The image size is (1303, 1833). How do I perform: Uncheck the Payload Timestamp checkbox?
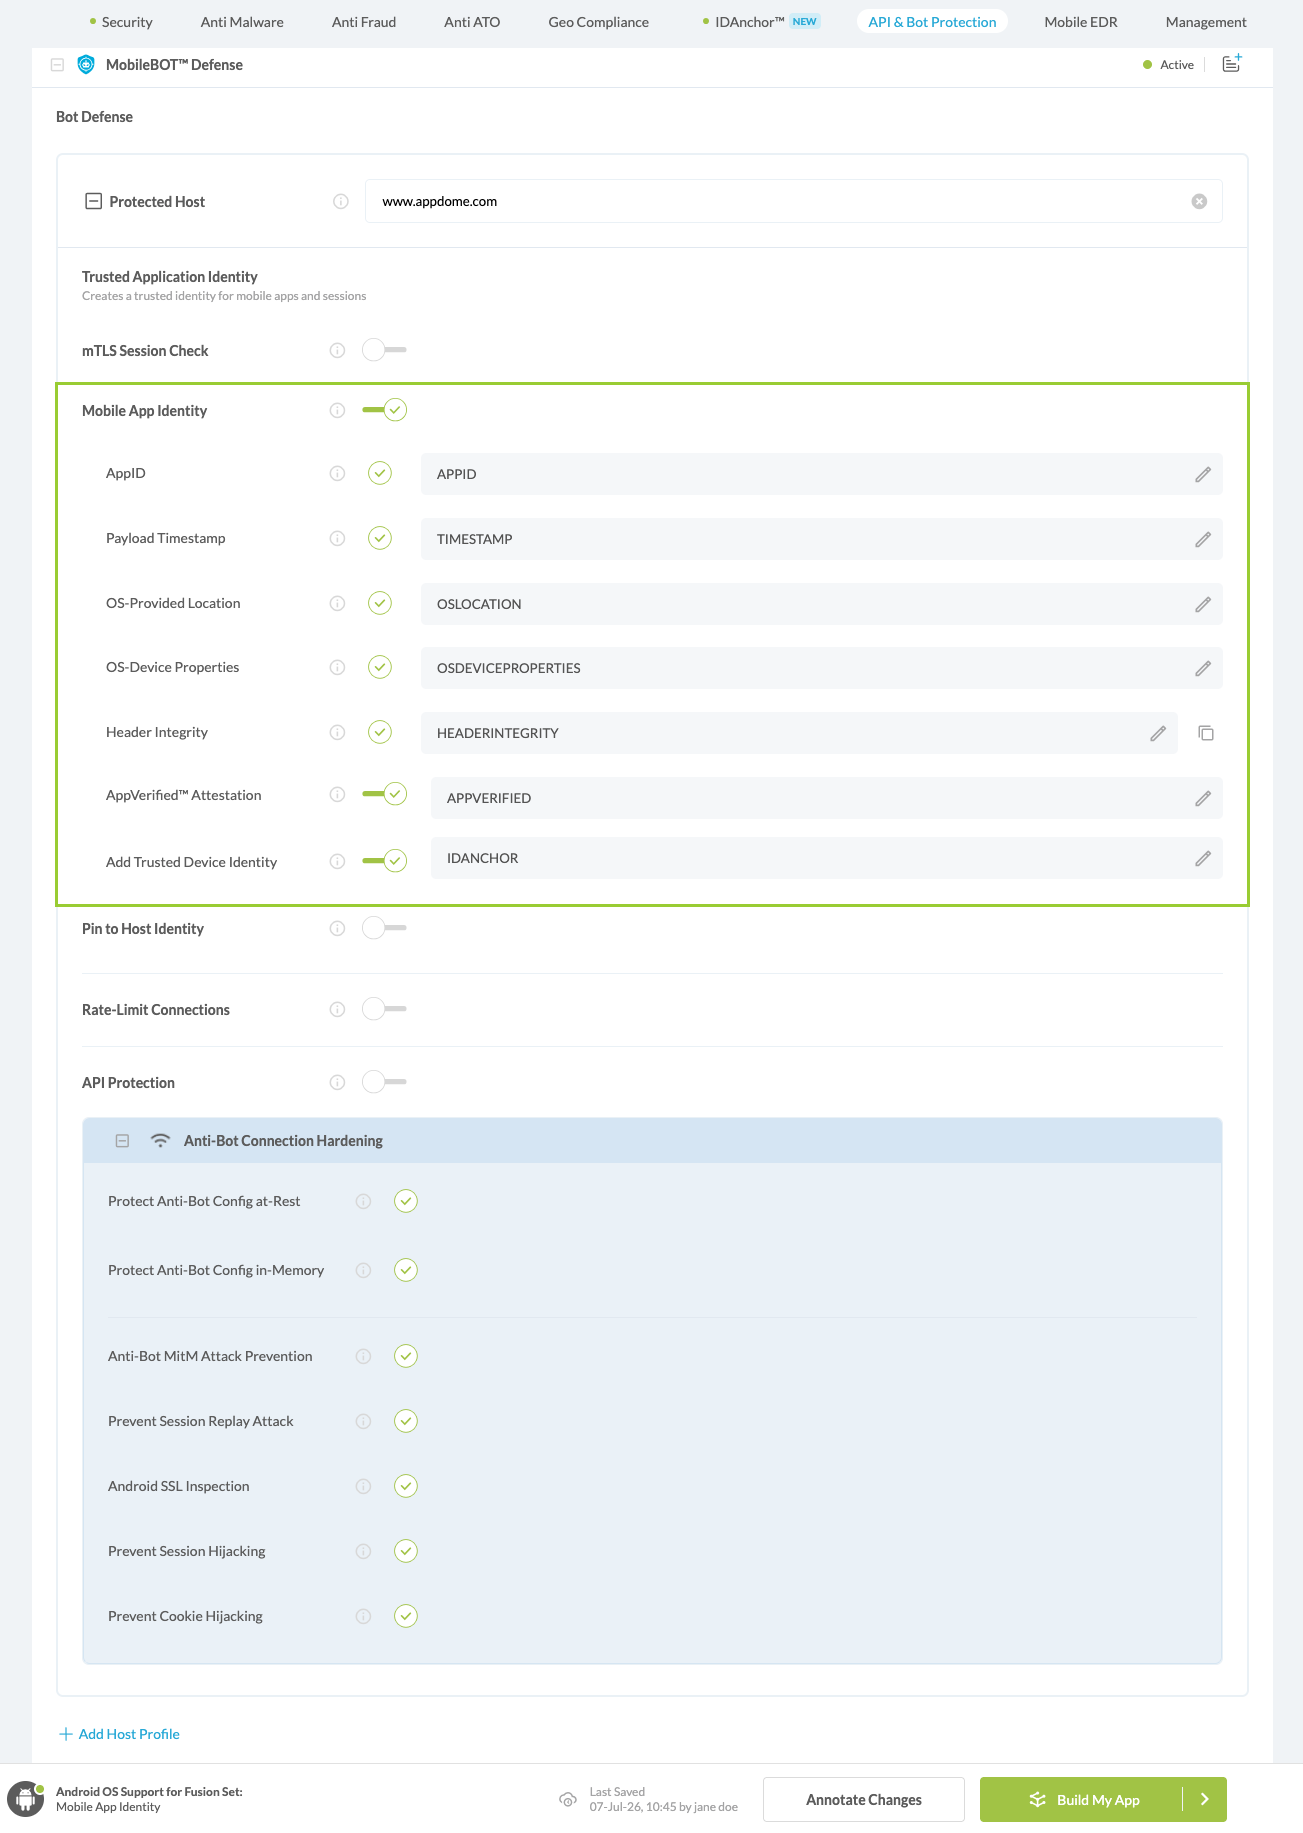coord(380,539)
